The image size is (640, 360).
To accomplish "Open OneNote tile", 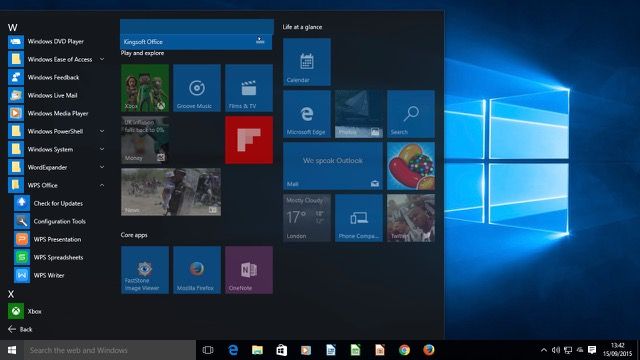I will [249, 270].
